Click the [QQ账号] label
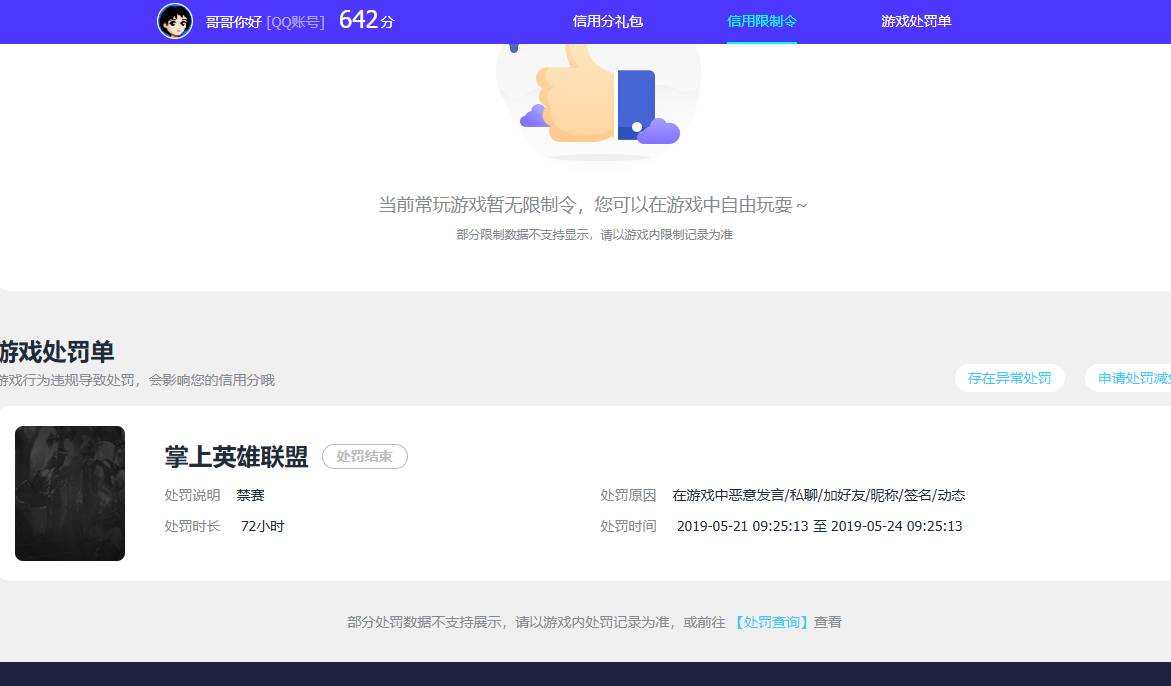 295,22
